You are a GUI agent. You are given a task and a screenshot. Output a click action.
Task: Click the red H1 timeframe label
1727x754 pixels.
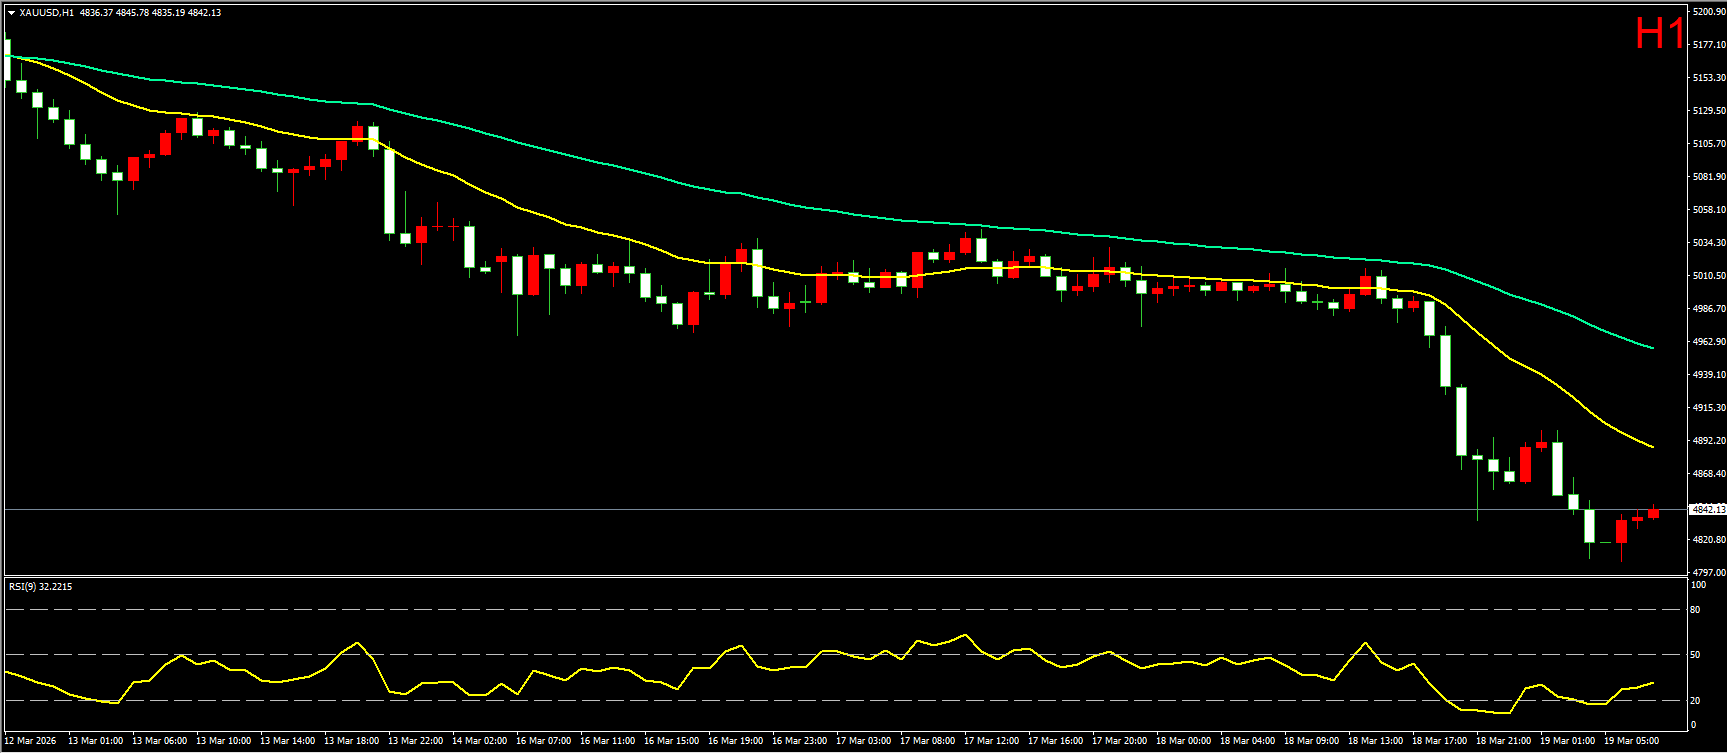pos(1659,35)
